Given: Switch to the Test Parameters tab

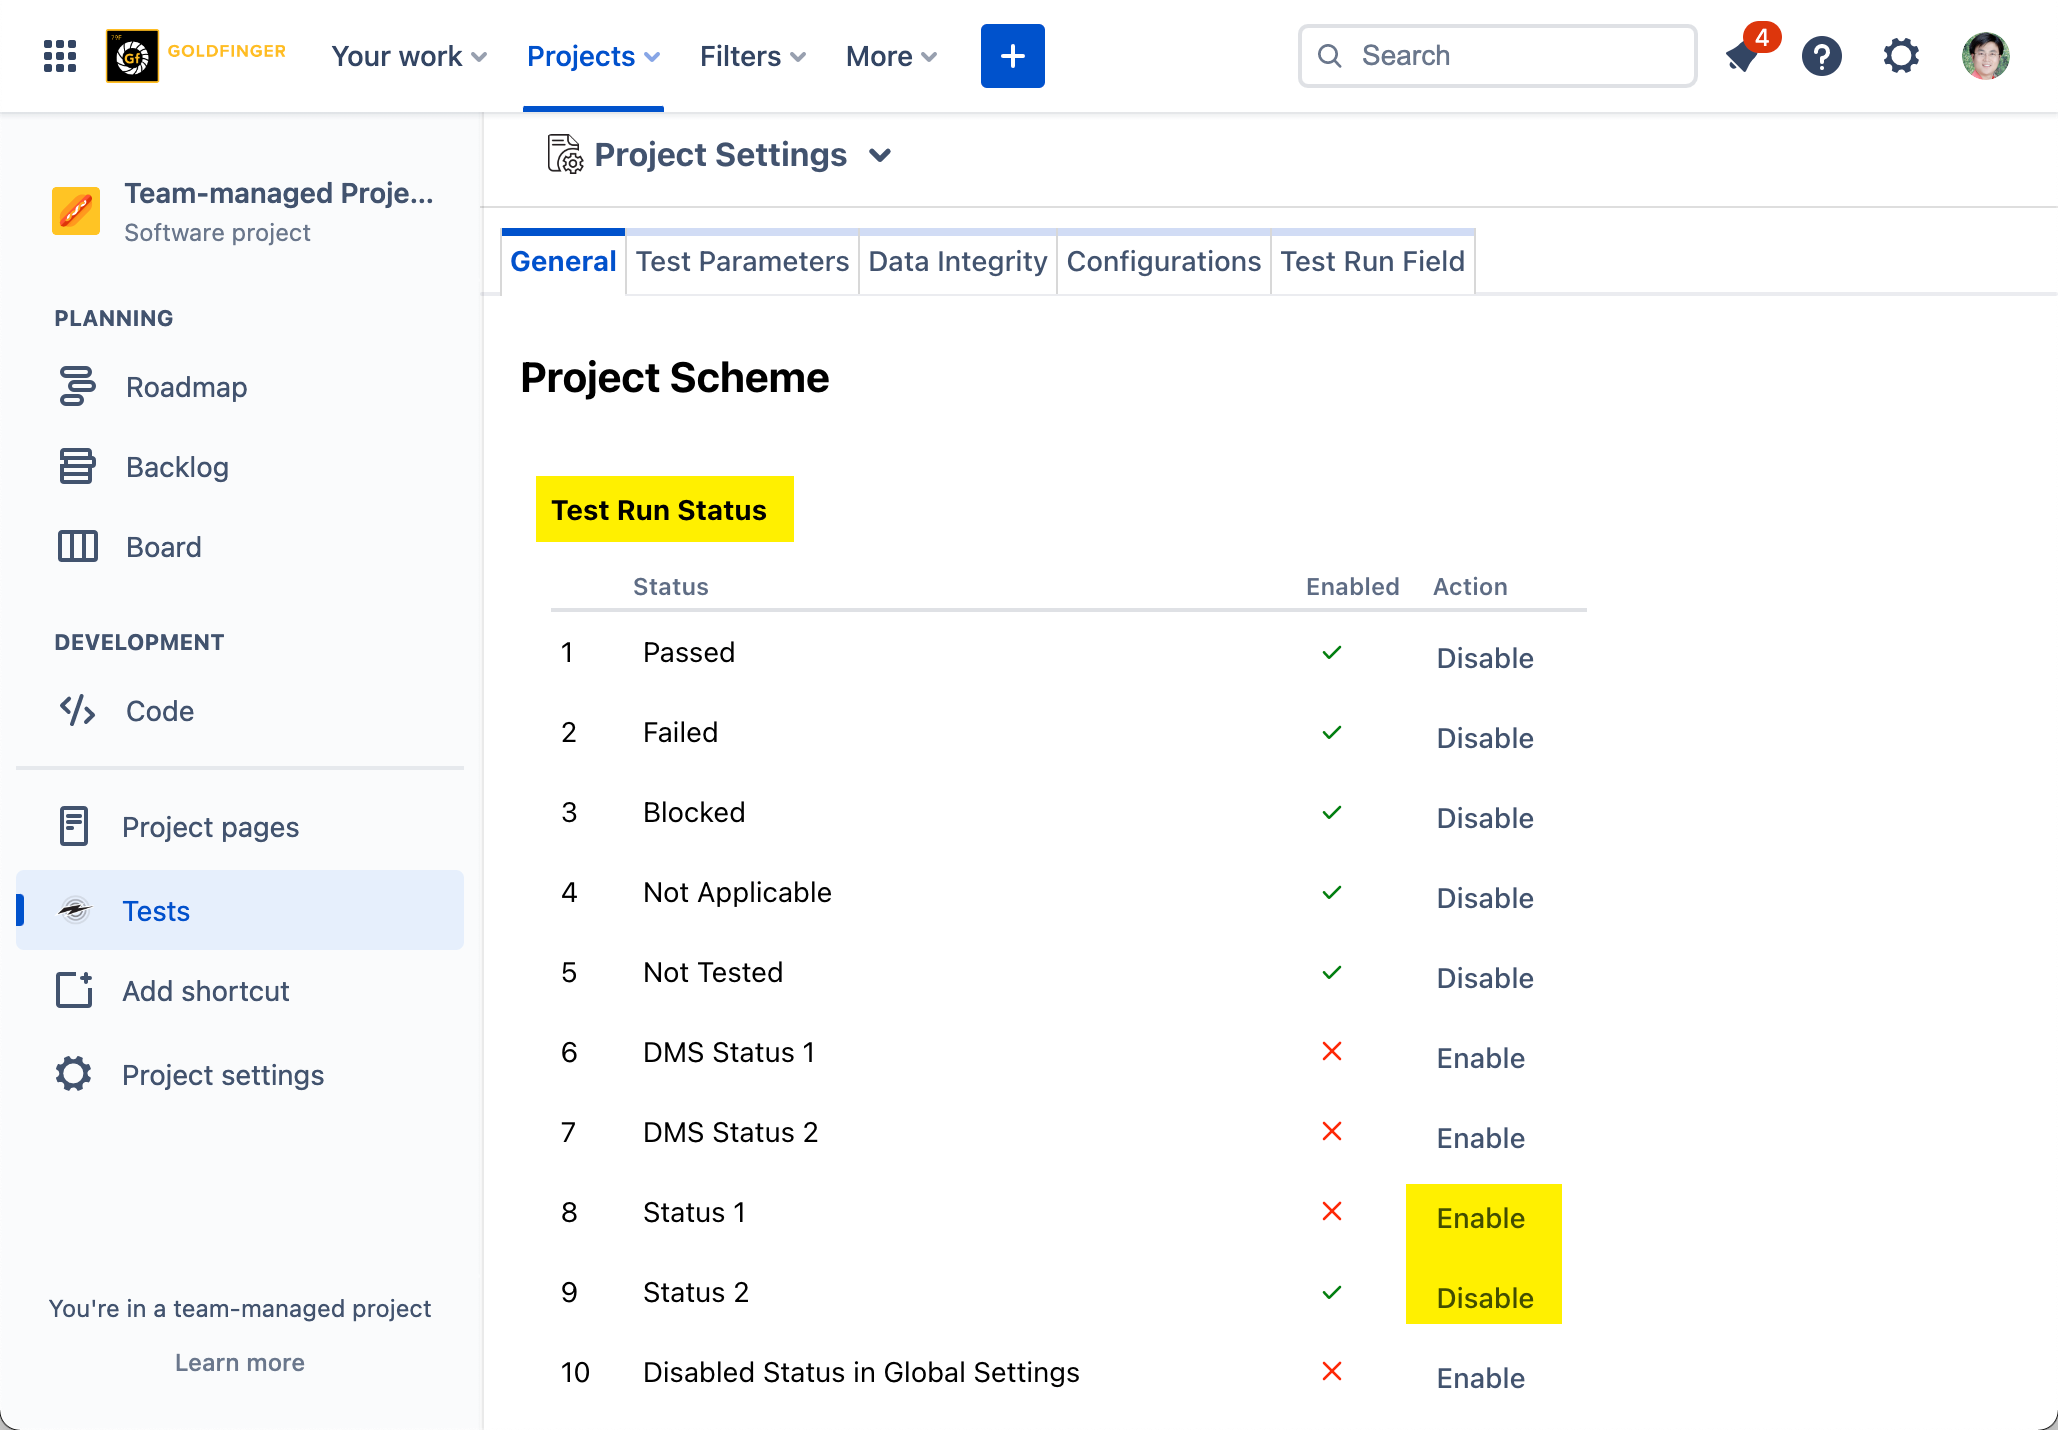Looking at the screenshot, I should click(742, 262).
